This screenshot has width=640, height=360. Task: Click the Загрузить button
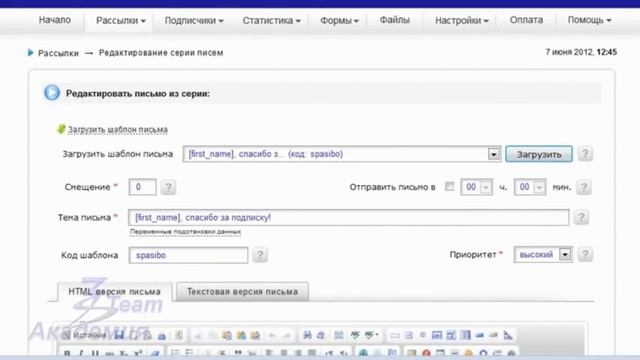539,154
